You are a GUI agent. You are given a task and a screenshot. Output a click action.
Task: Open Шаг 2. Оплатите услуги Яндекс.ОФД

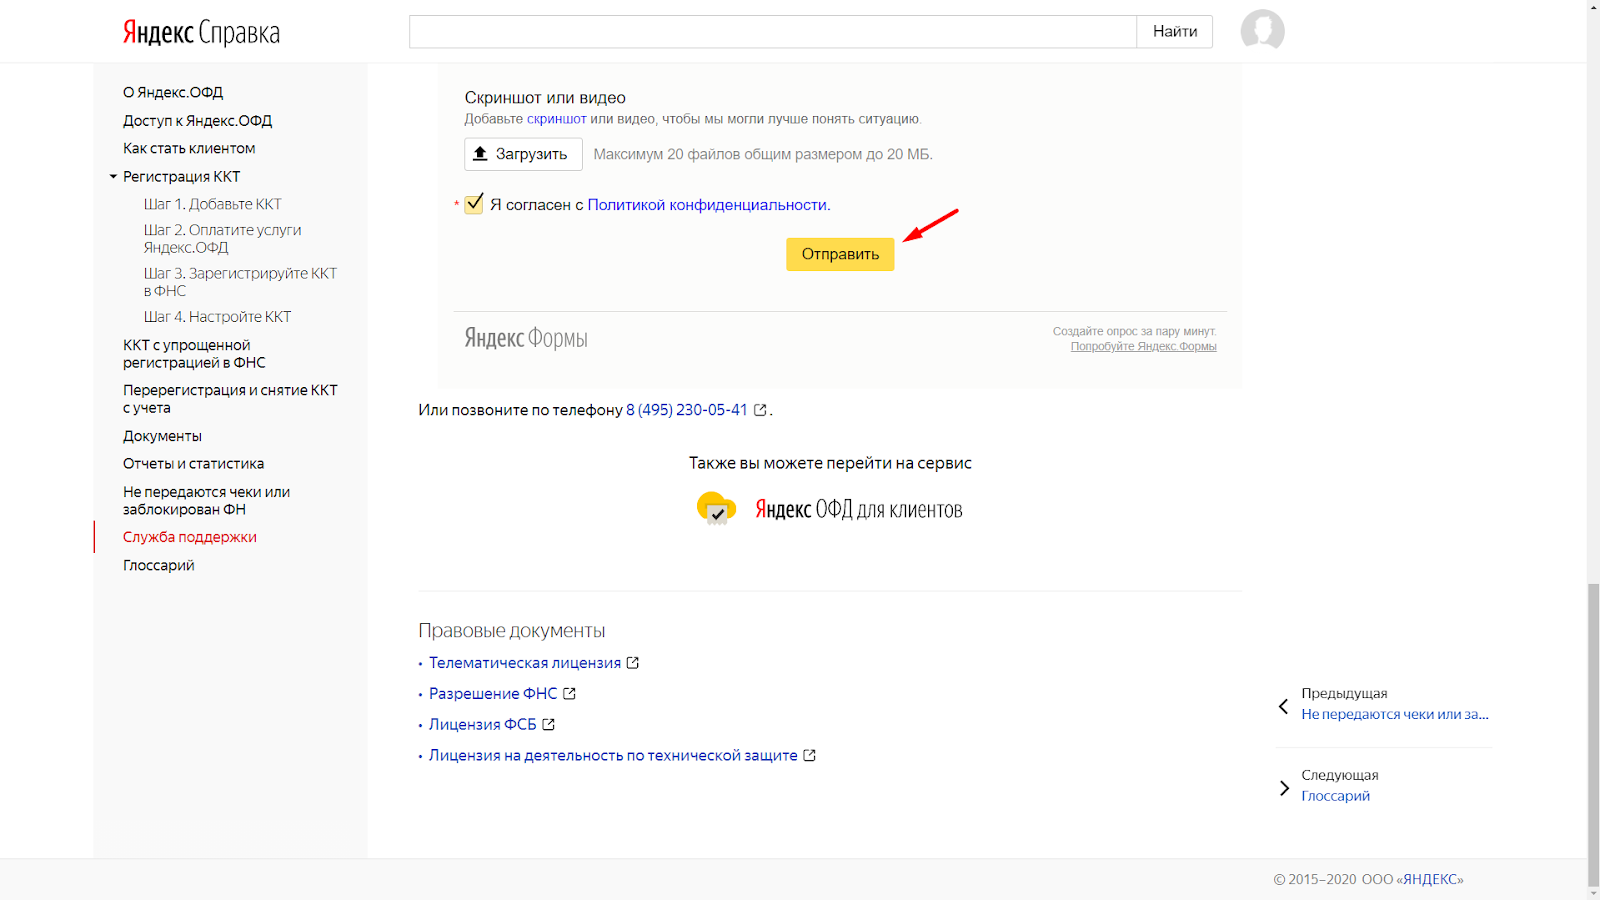pyautogui.click(x=222, y=239)
